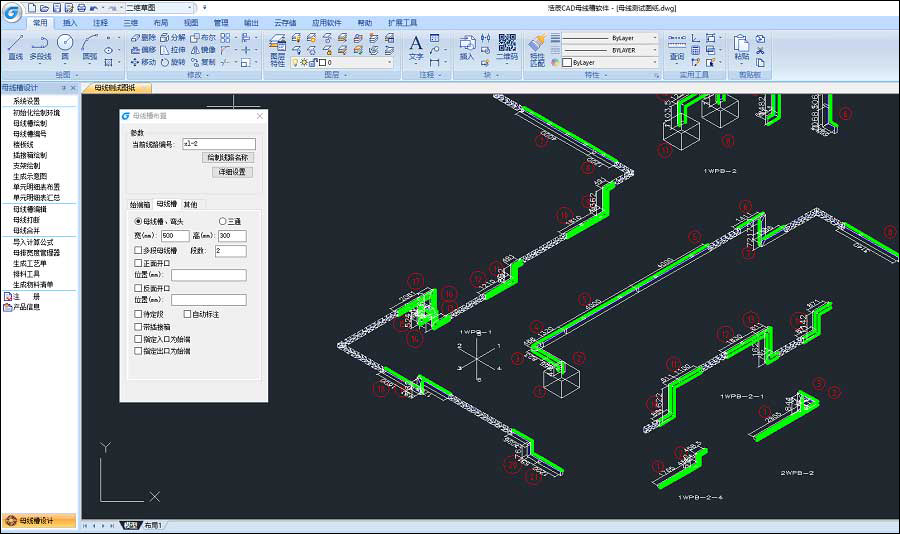
Task: Select the 三通 radio button
Action: tap(223, 221)
